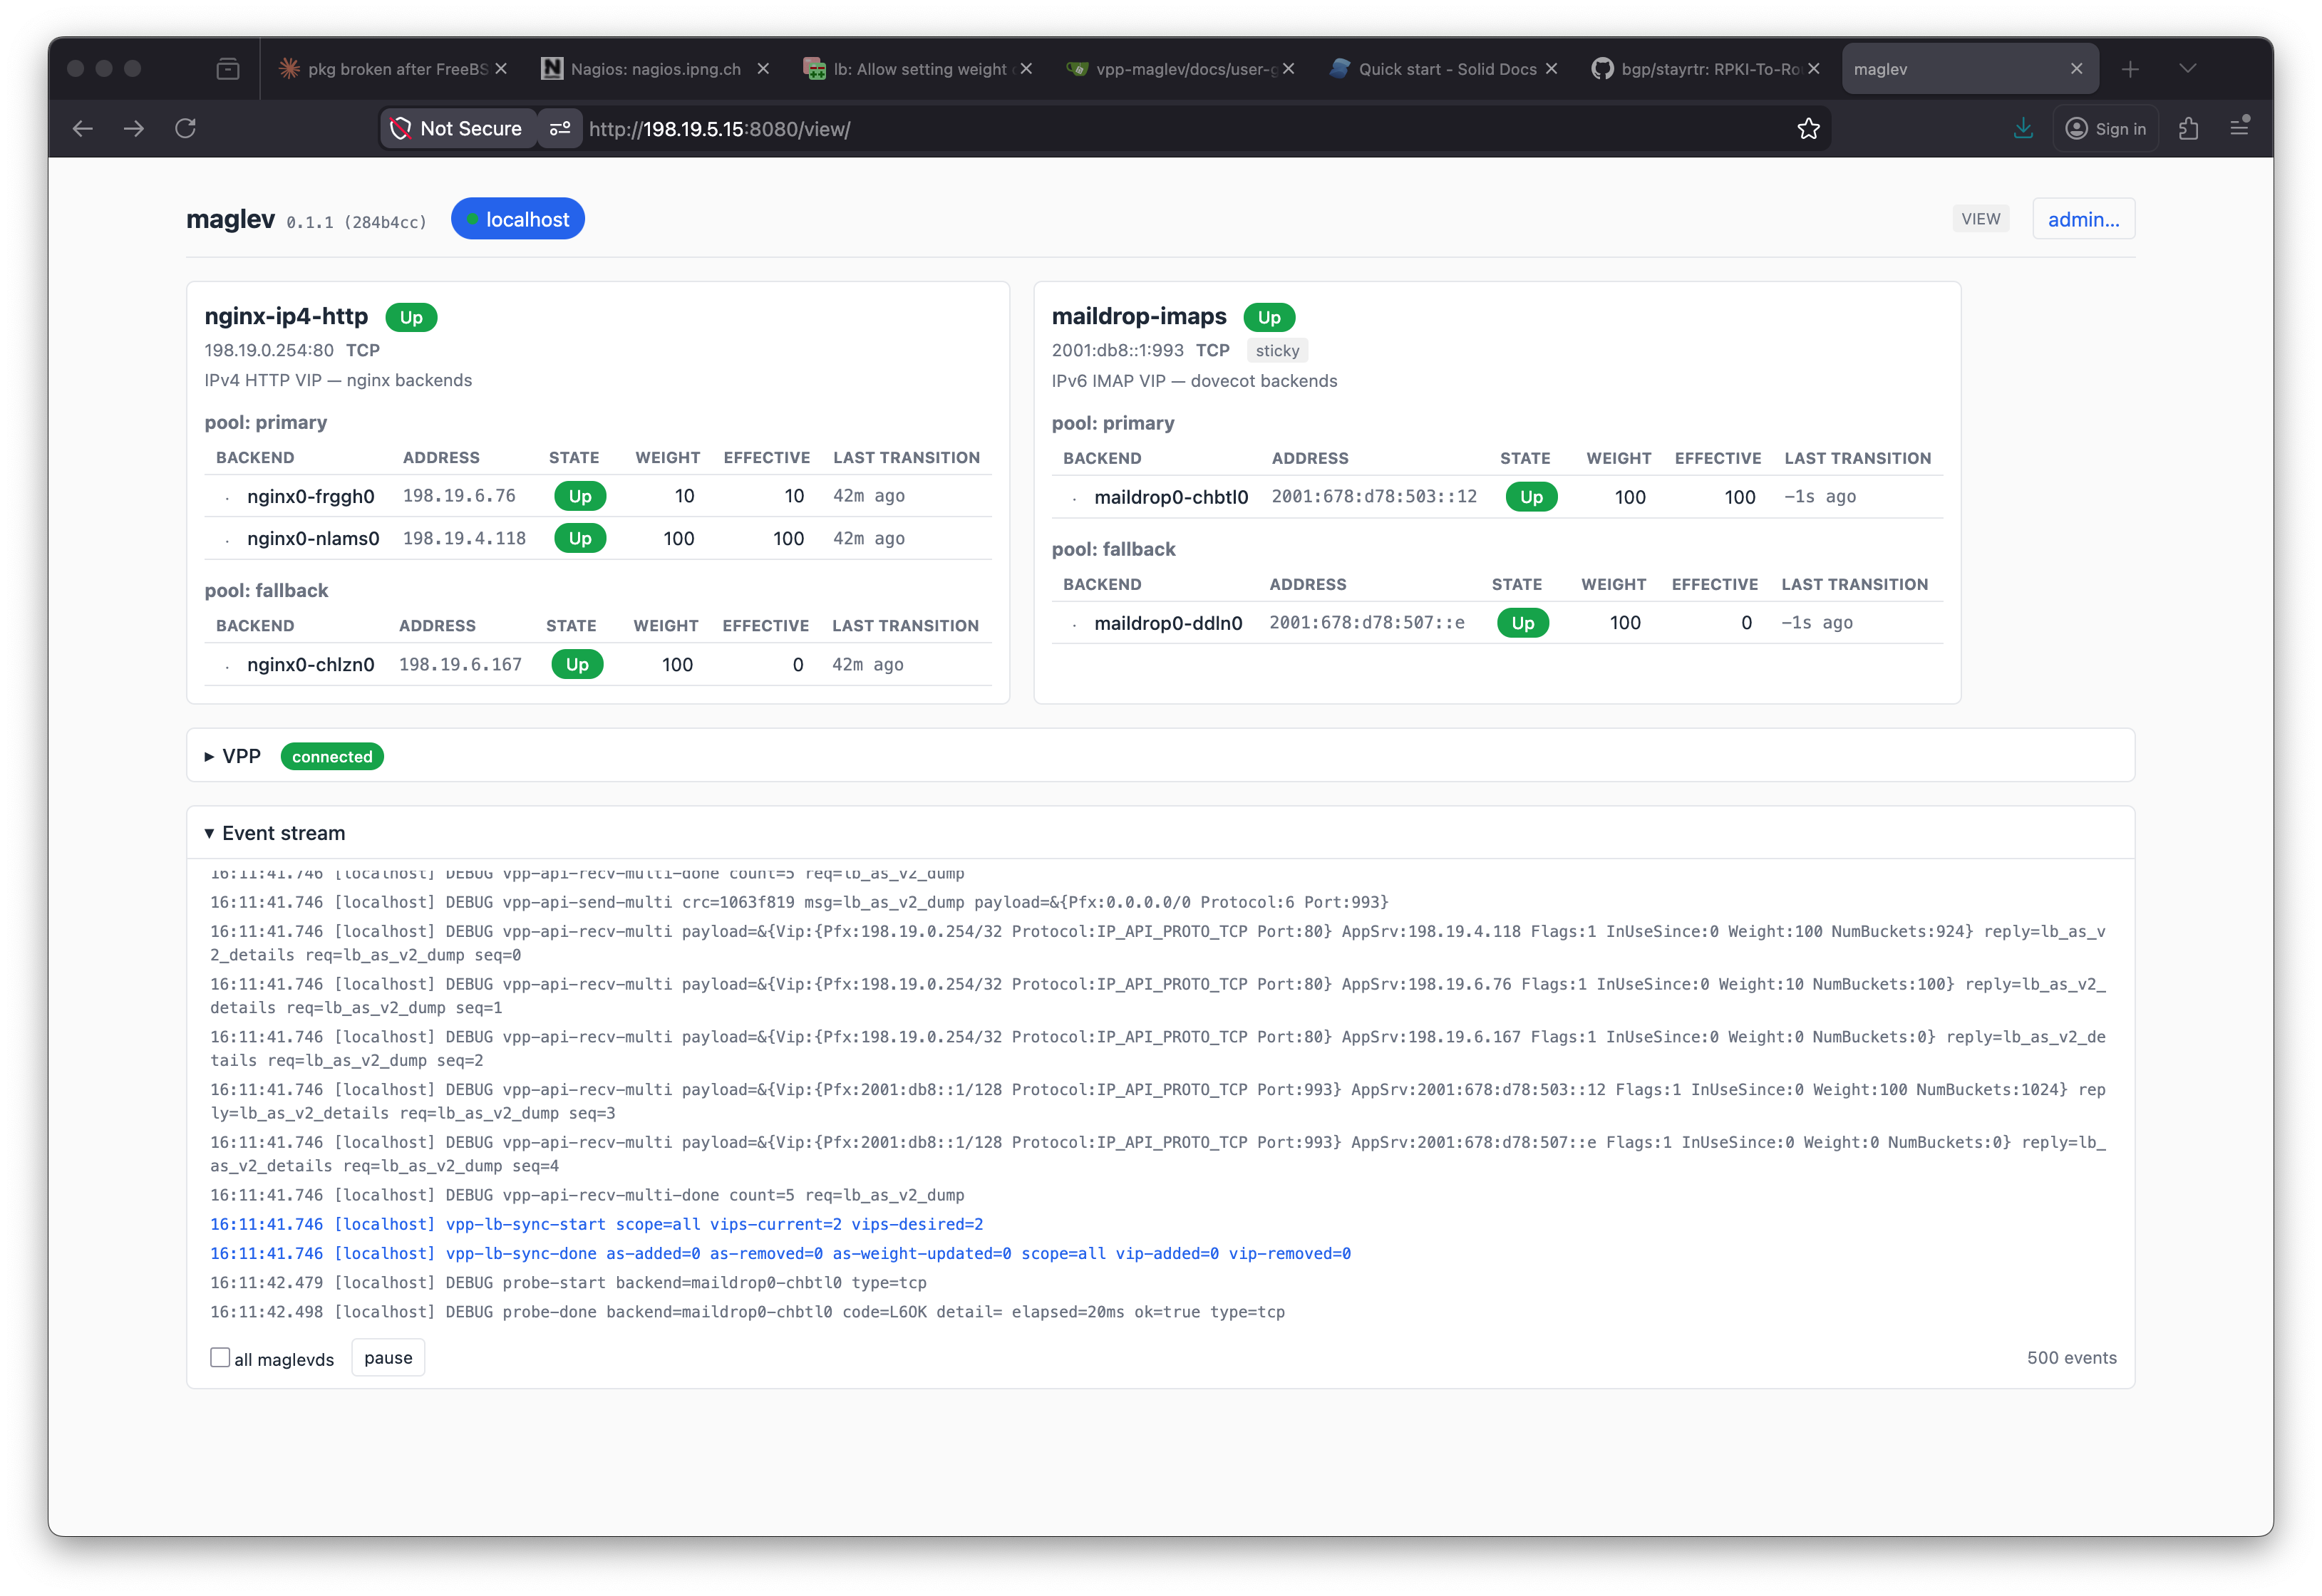Click the site permissions tune icon
This screenshot has width=2322, height=1596.
[x=560, y=129]
